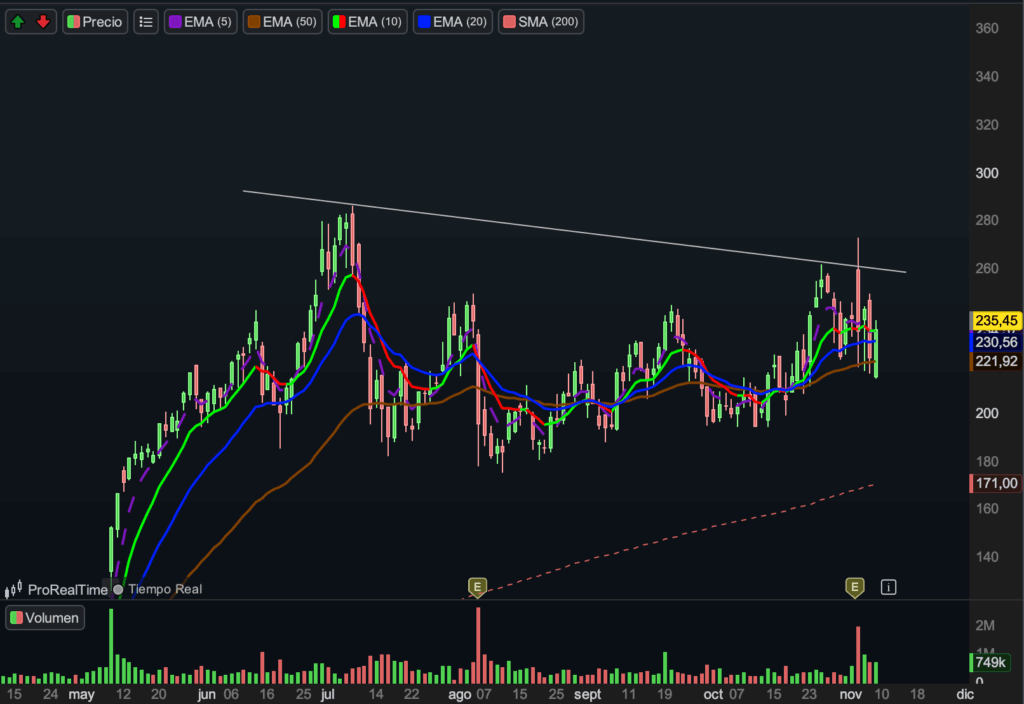
Task: Click the blue EMA (20) color swatch
Action: [x=425, y=22]
